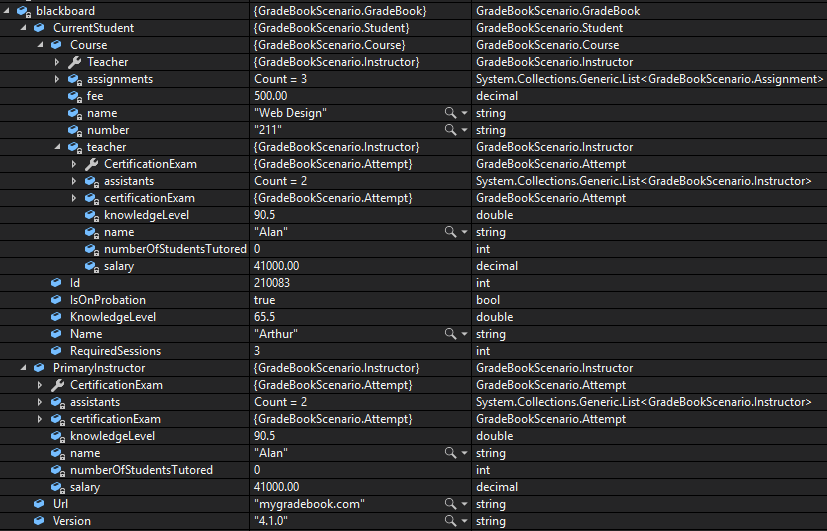This screenshot has width=827, height=531.
Task: Open text visualizer magnifier for "Web Design"
Action: 450,113
